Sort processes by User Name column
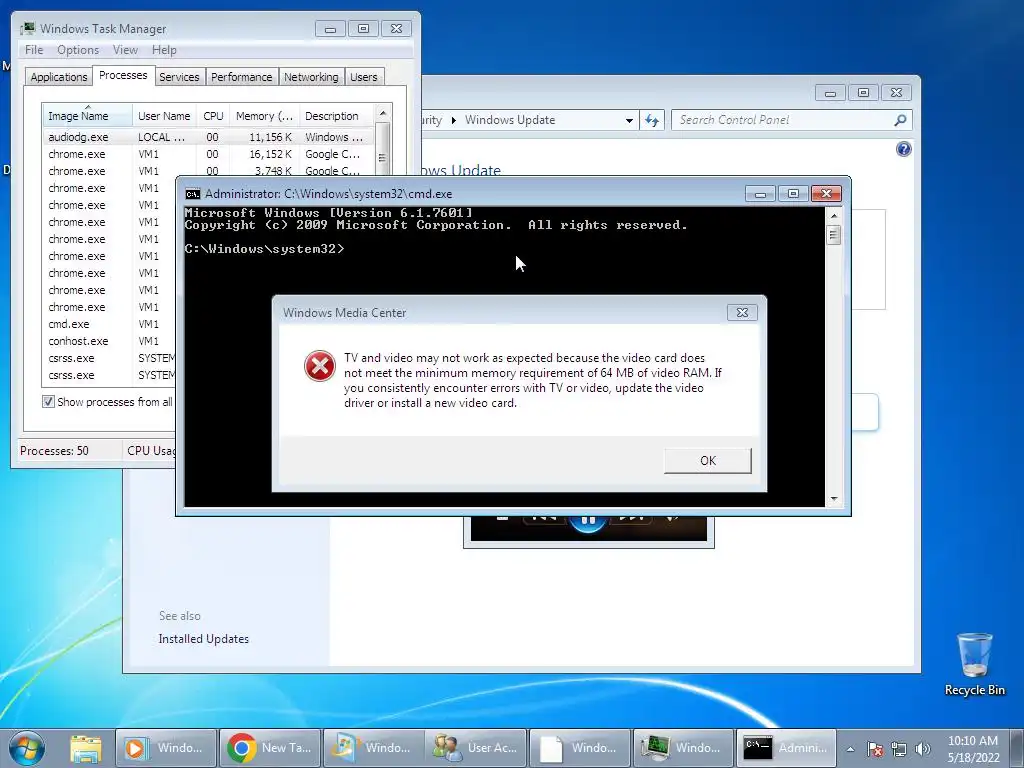The height and width of the screenshot is (768, 1024). [x=164, y=116]
